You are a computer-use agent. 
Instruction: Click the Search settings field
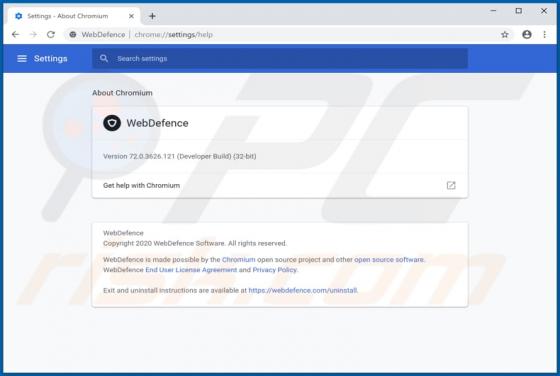tap(280, 59)
